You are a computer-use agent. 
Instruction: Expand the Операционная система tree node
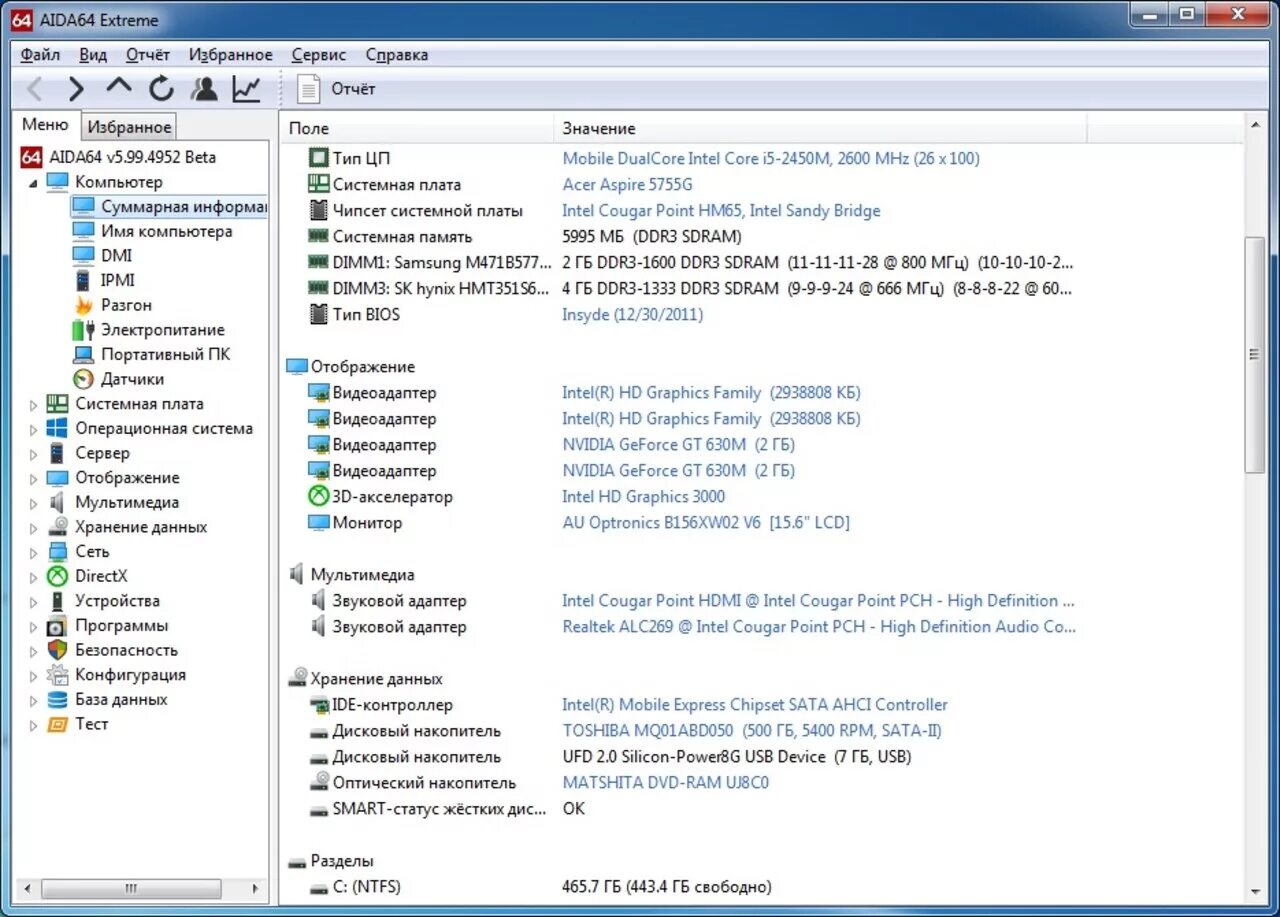32,430
